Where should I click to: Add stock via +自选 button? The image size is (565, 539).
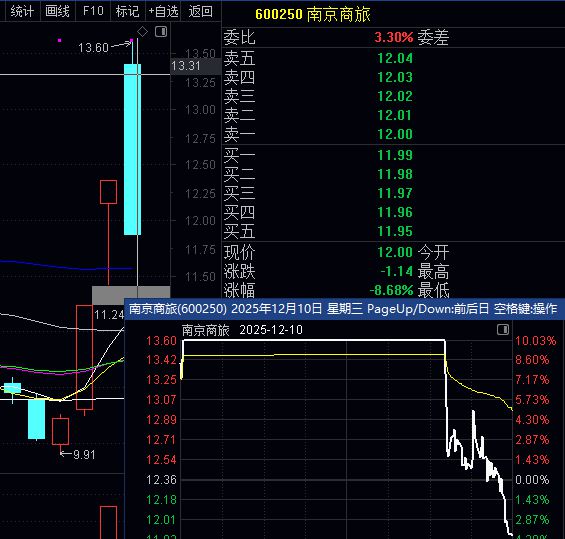[164, 11]
